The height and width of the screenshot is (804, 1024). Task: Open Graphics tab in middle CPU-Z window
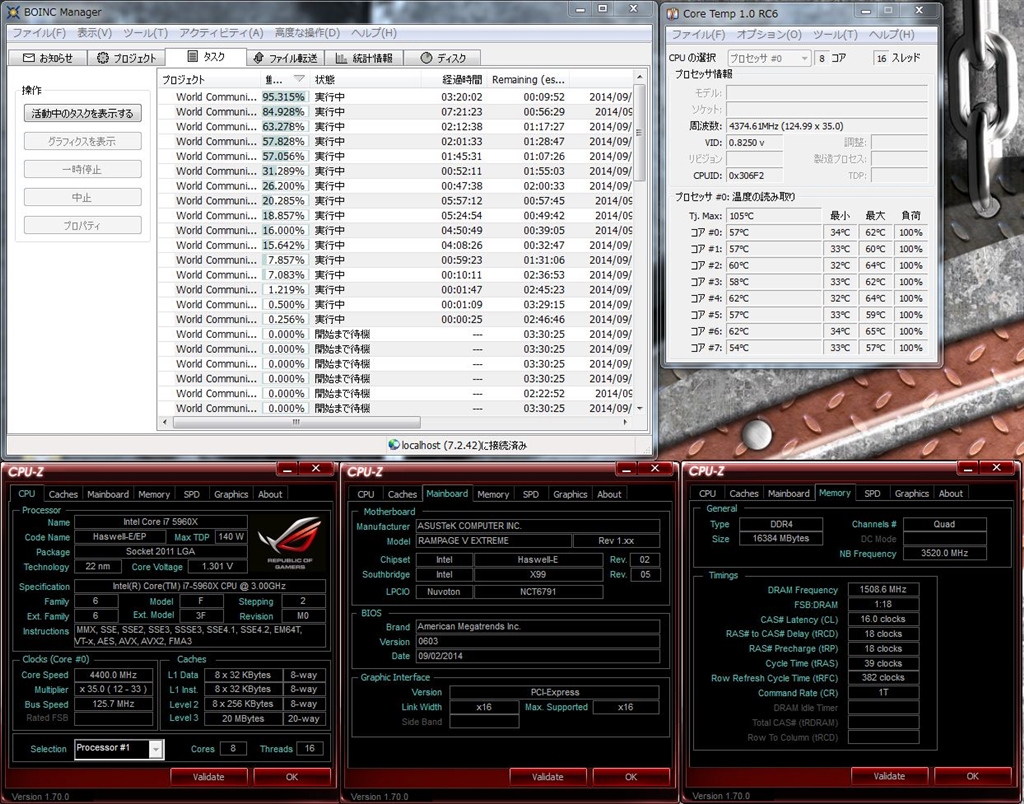pyautogui.click(x=570, y=494)
